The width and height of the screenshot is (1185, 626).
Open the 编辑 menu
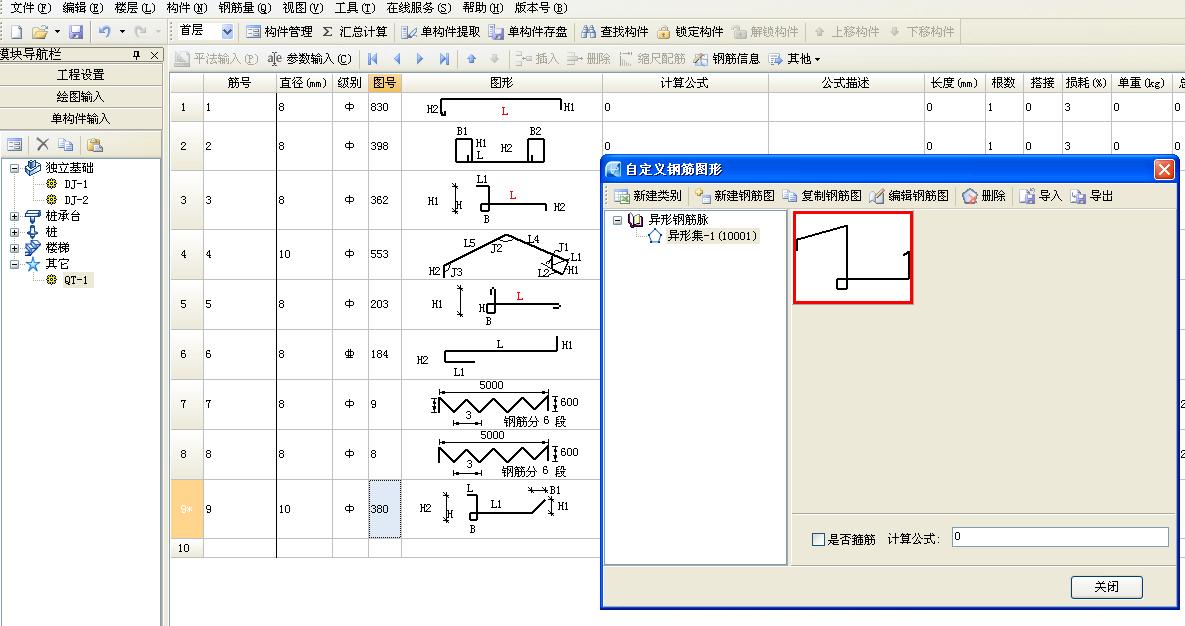(82, 8)
